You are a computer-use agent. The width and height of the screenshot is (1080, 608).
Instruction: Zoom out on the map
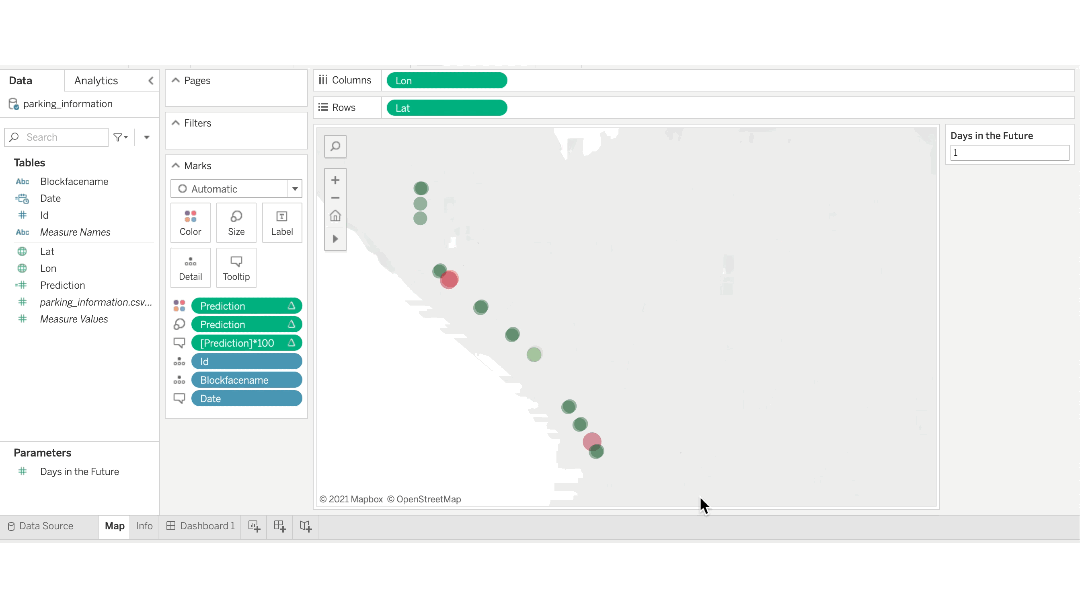point(335,198)
